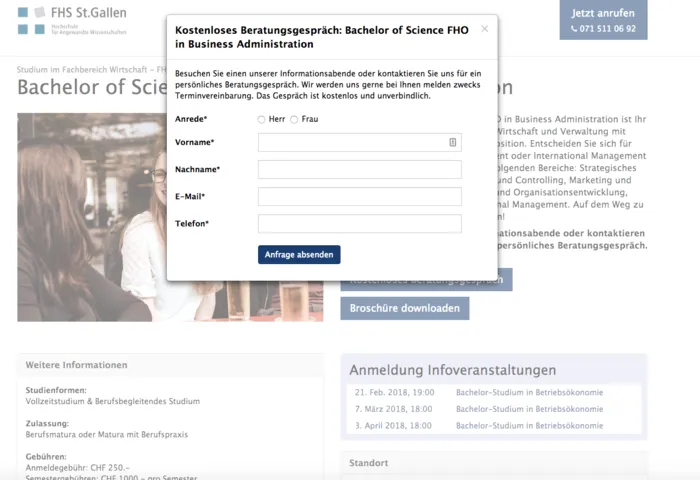This screenshot has width=700, height=480.
Task: Click Broschüre downloaden button
Action: click(x=404, y=309)
